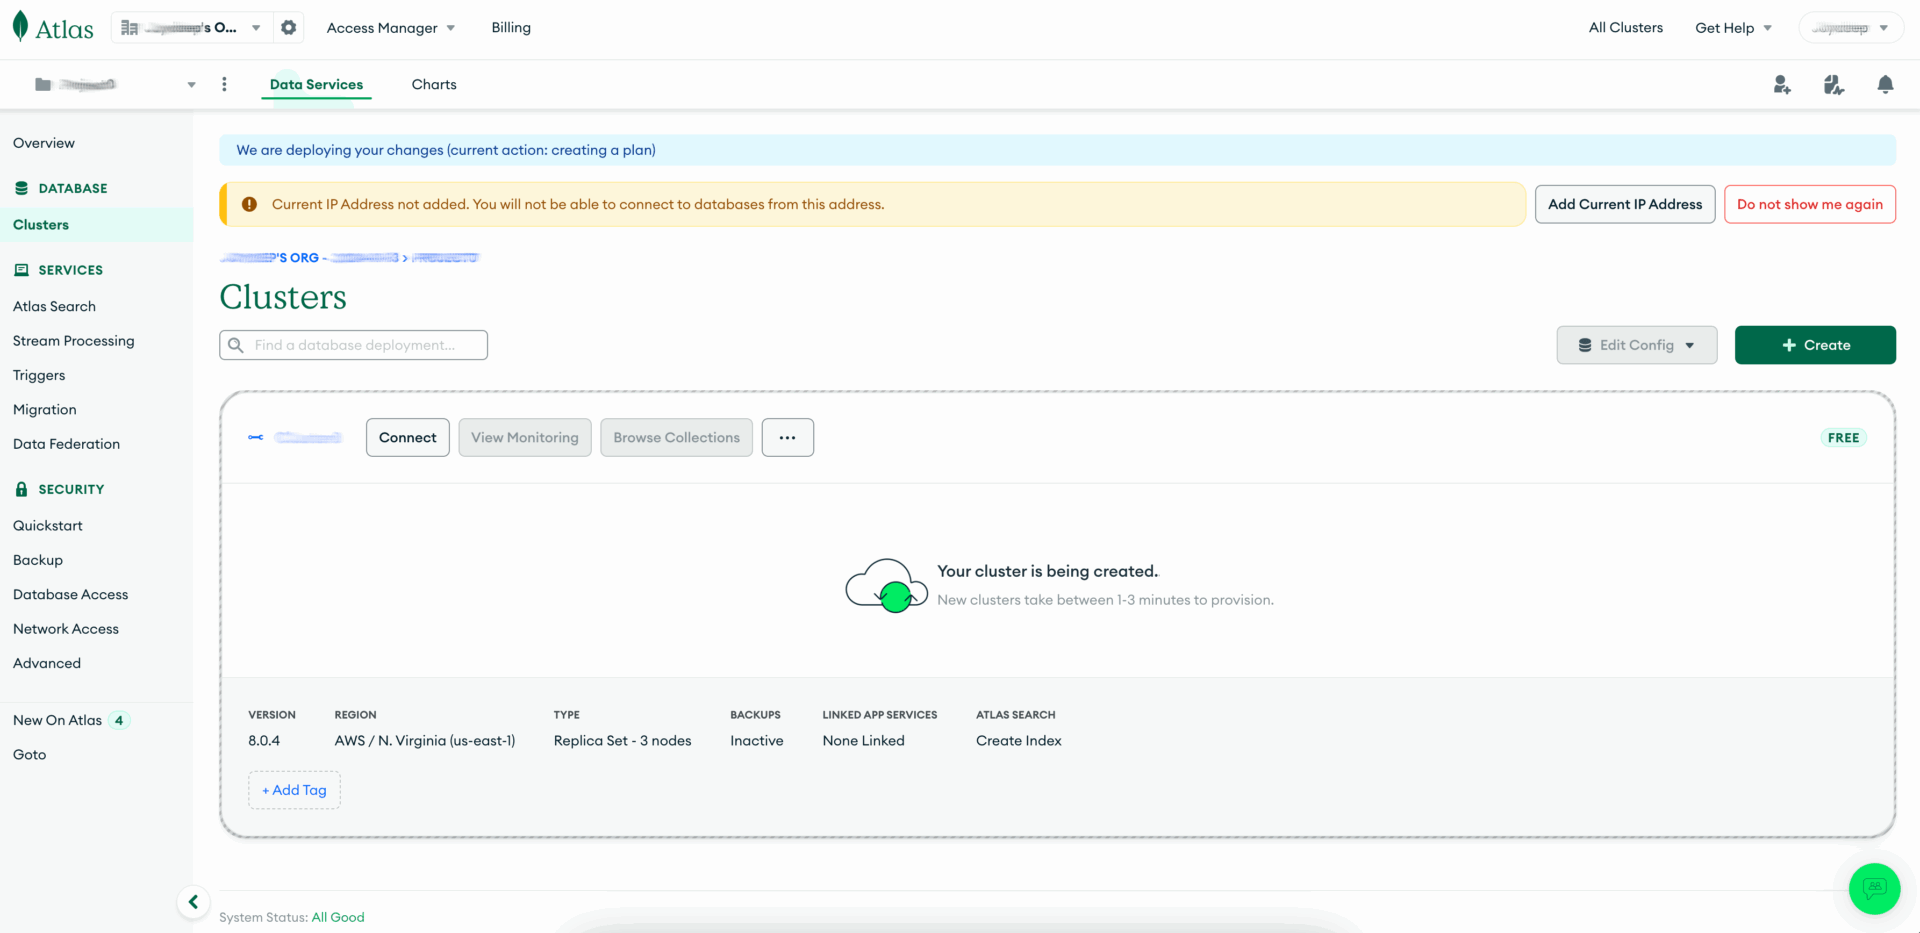This screenshot has width=1920, height=933.
Task: Open organization settings gear icon
Action: click(289, 28)
